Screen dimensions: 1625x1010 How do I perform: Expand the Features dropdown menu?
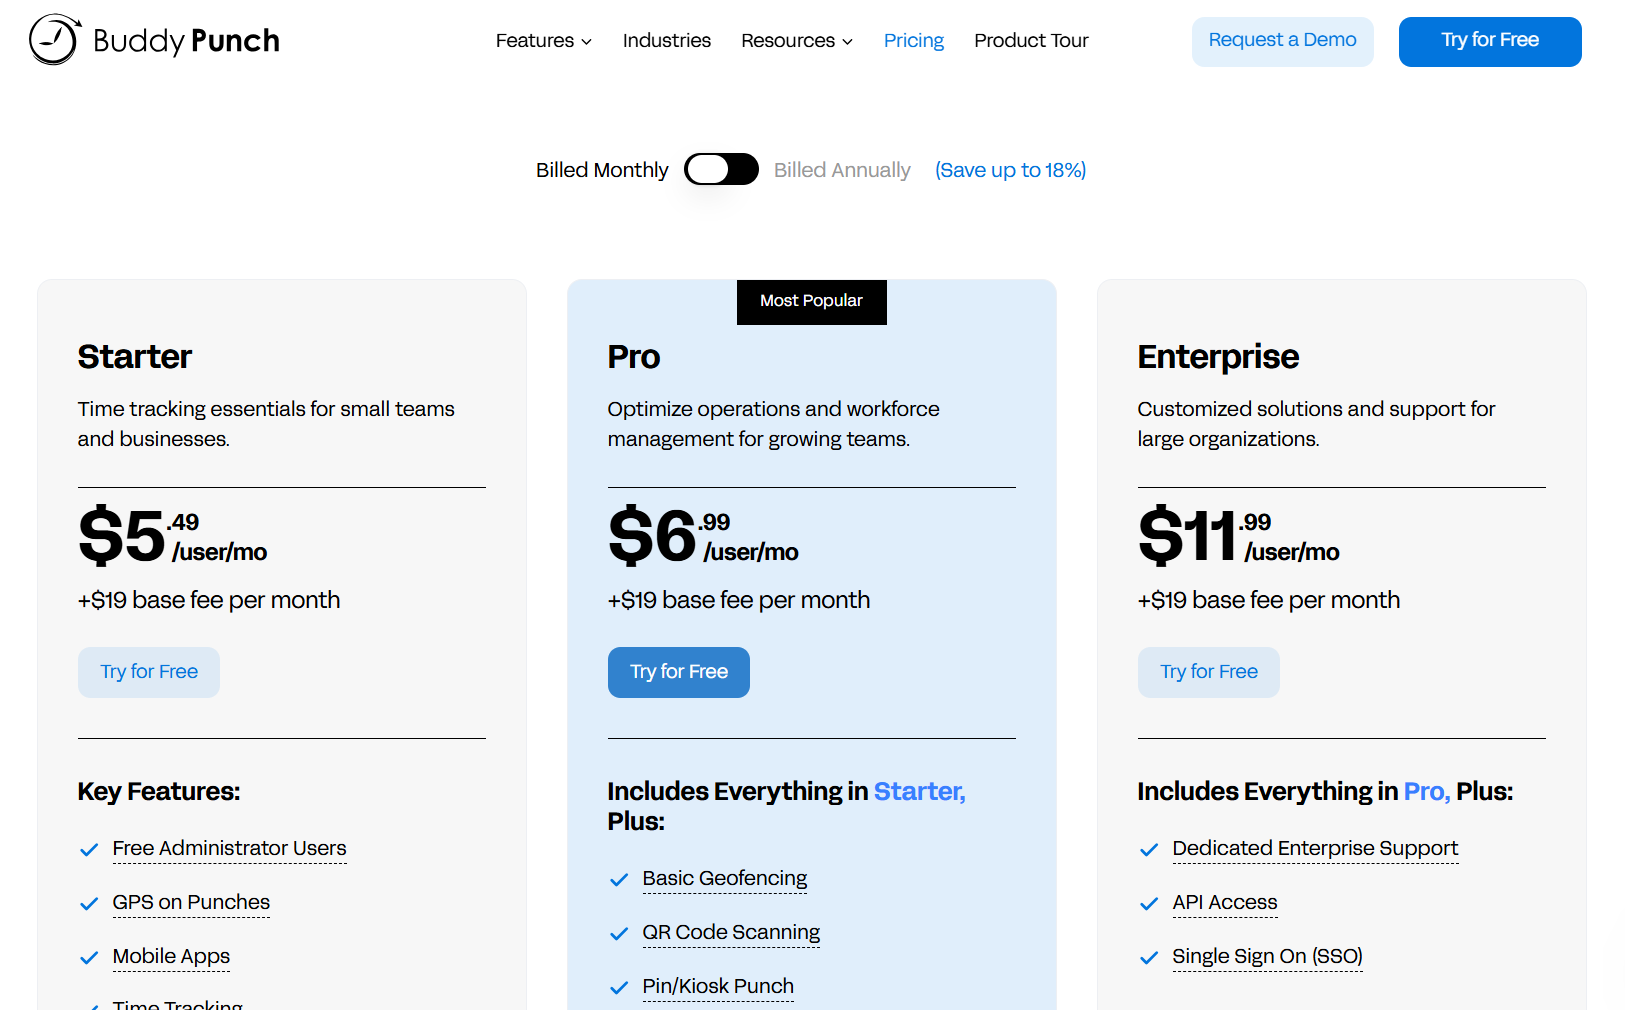pyautogui.click(x=544, y=41)
